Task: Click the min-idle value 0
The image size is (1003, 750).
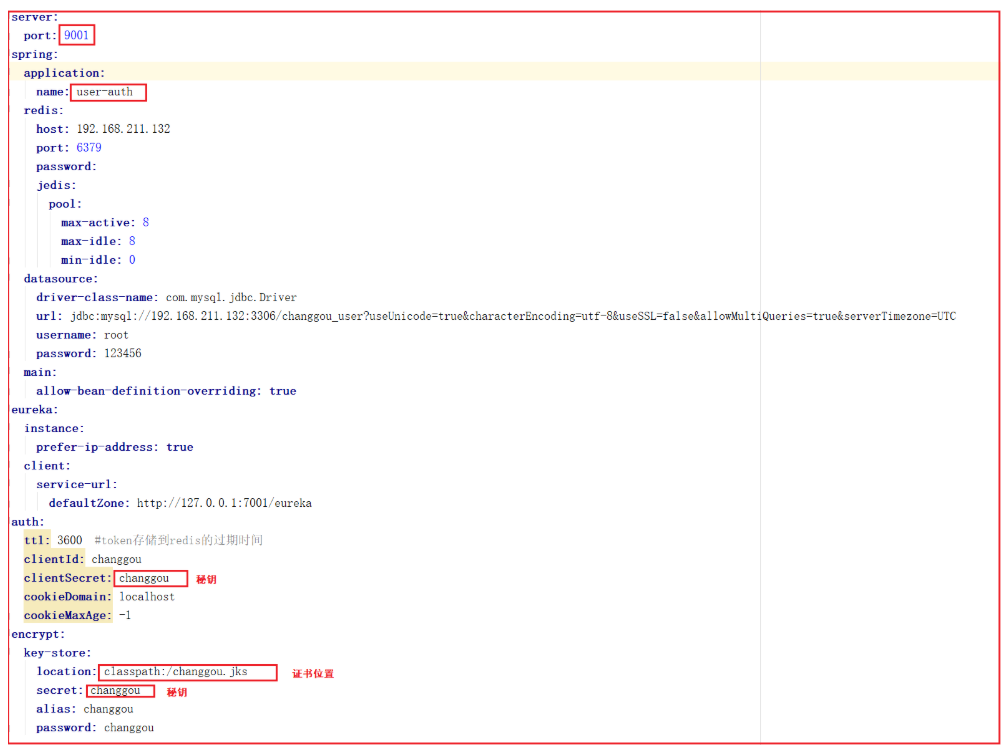Action: pos(132,260)
